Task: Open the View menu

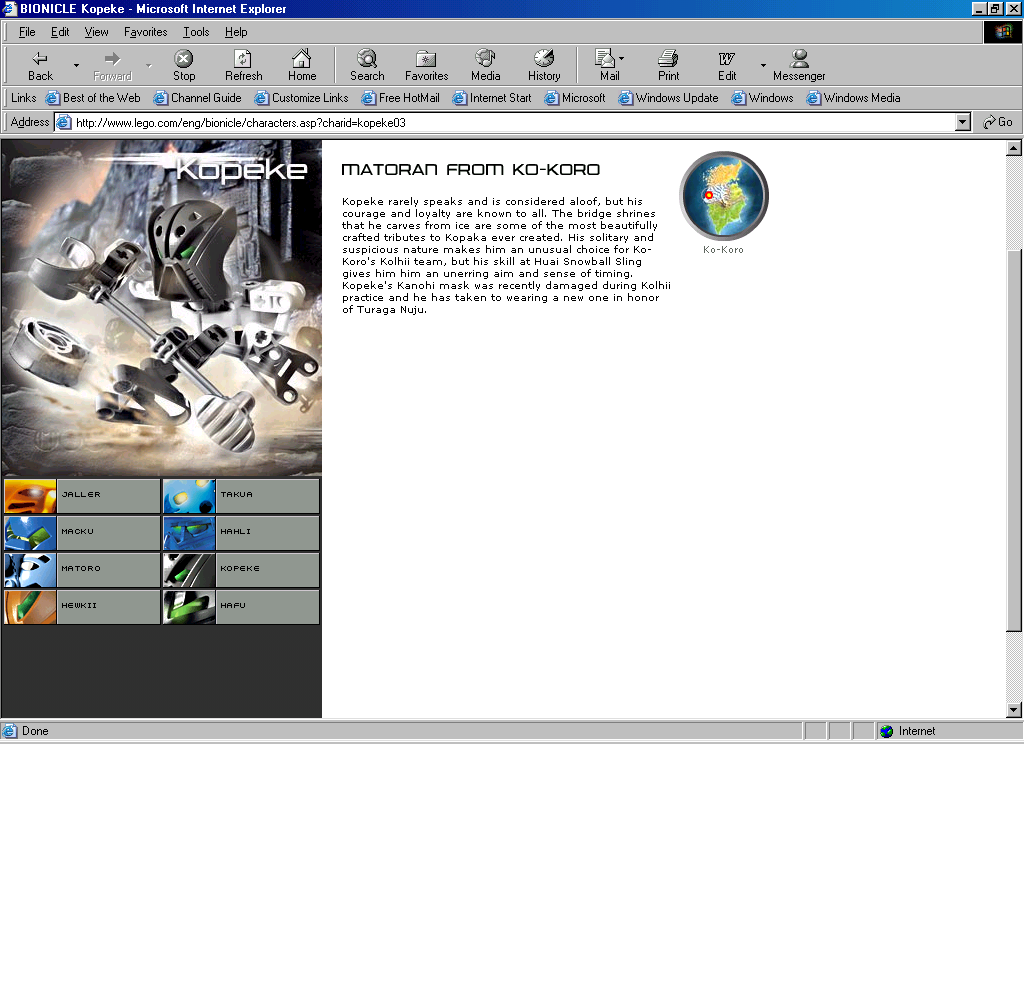Action: [96, 32]
